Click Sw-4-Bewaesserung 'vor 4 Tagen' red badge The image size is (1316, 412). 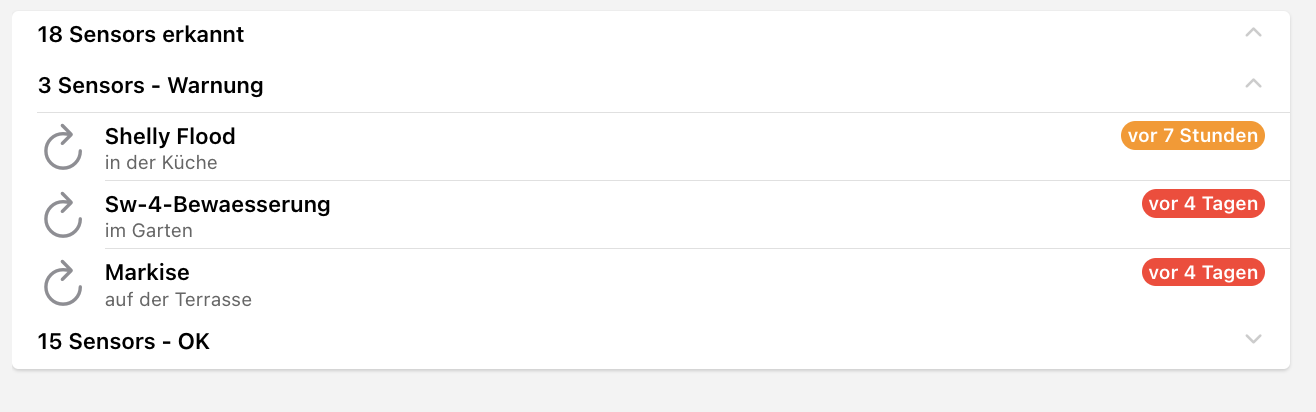click(1203, 204)
